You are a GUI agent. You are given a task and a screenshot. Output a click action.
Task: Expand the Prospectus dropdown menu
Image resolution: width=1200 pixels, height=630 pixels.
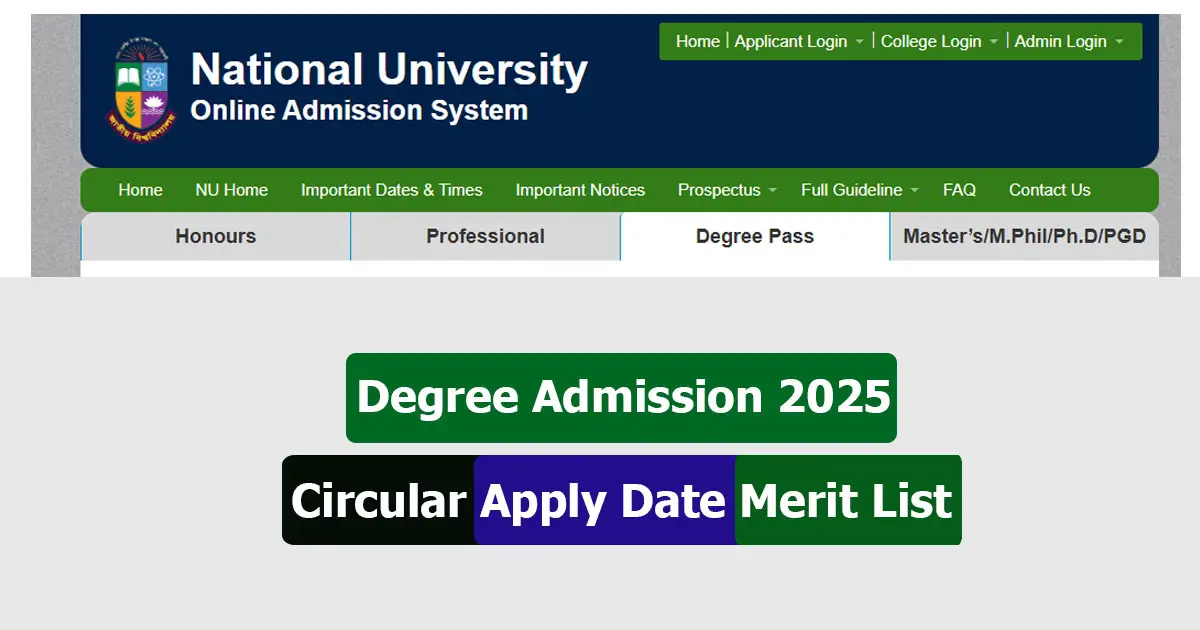coord(726,190)
